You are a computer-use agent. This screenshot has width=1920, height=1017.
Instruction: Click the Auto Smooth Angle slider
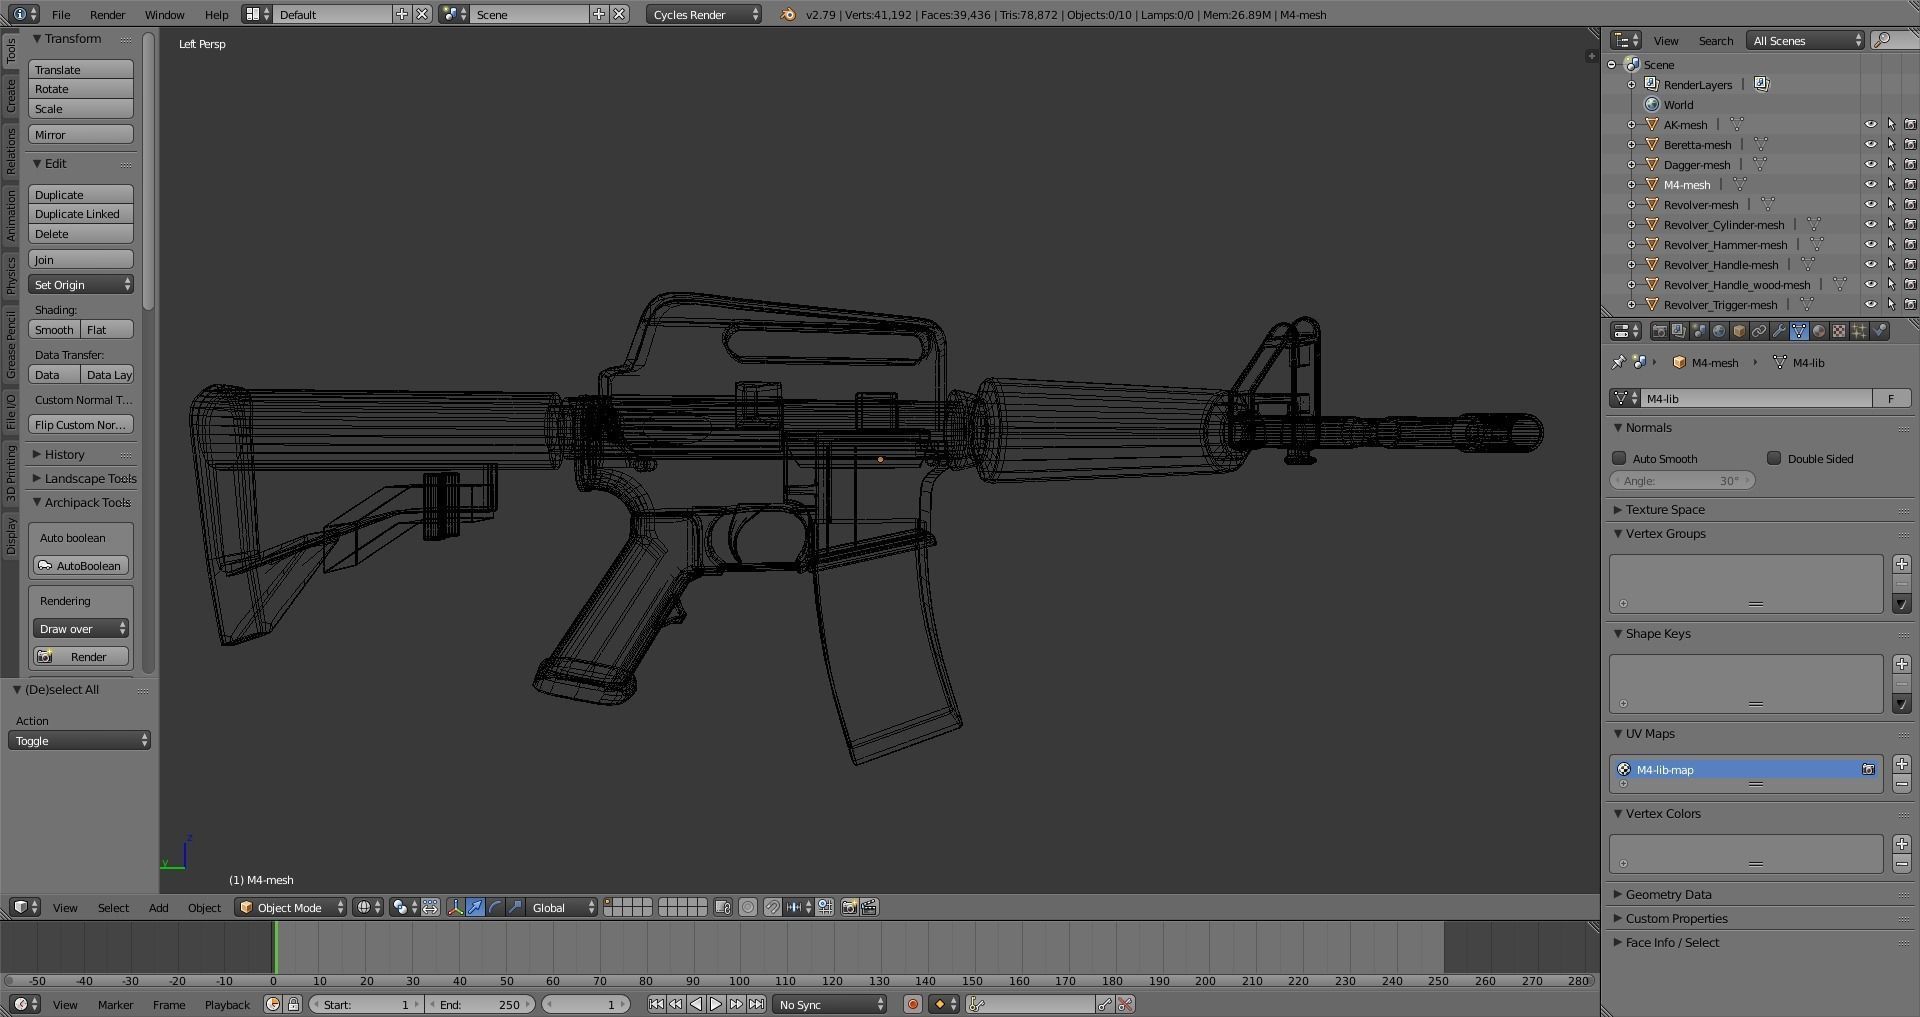coord(1683,481)
